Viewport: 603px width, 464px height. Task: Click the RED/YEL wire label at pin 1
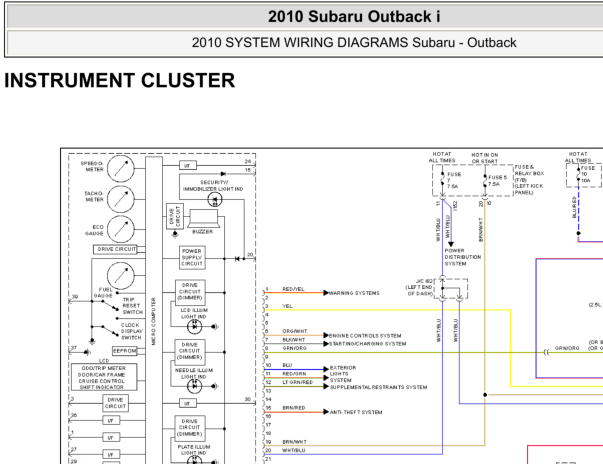[x=293, y=289]
